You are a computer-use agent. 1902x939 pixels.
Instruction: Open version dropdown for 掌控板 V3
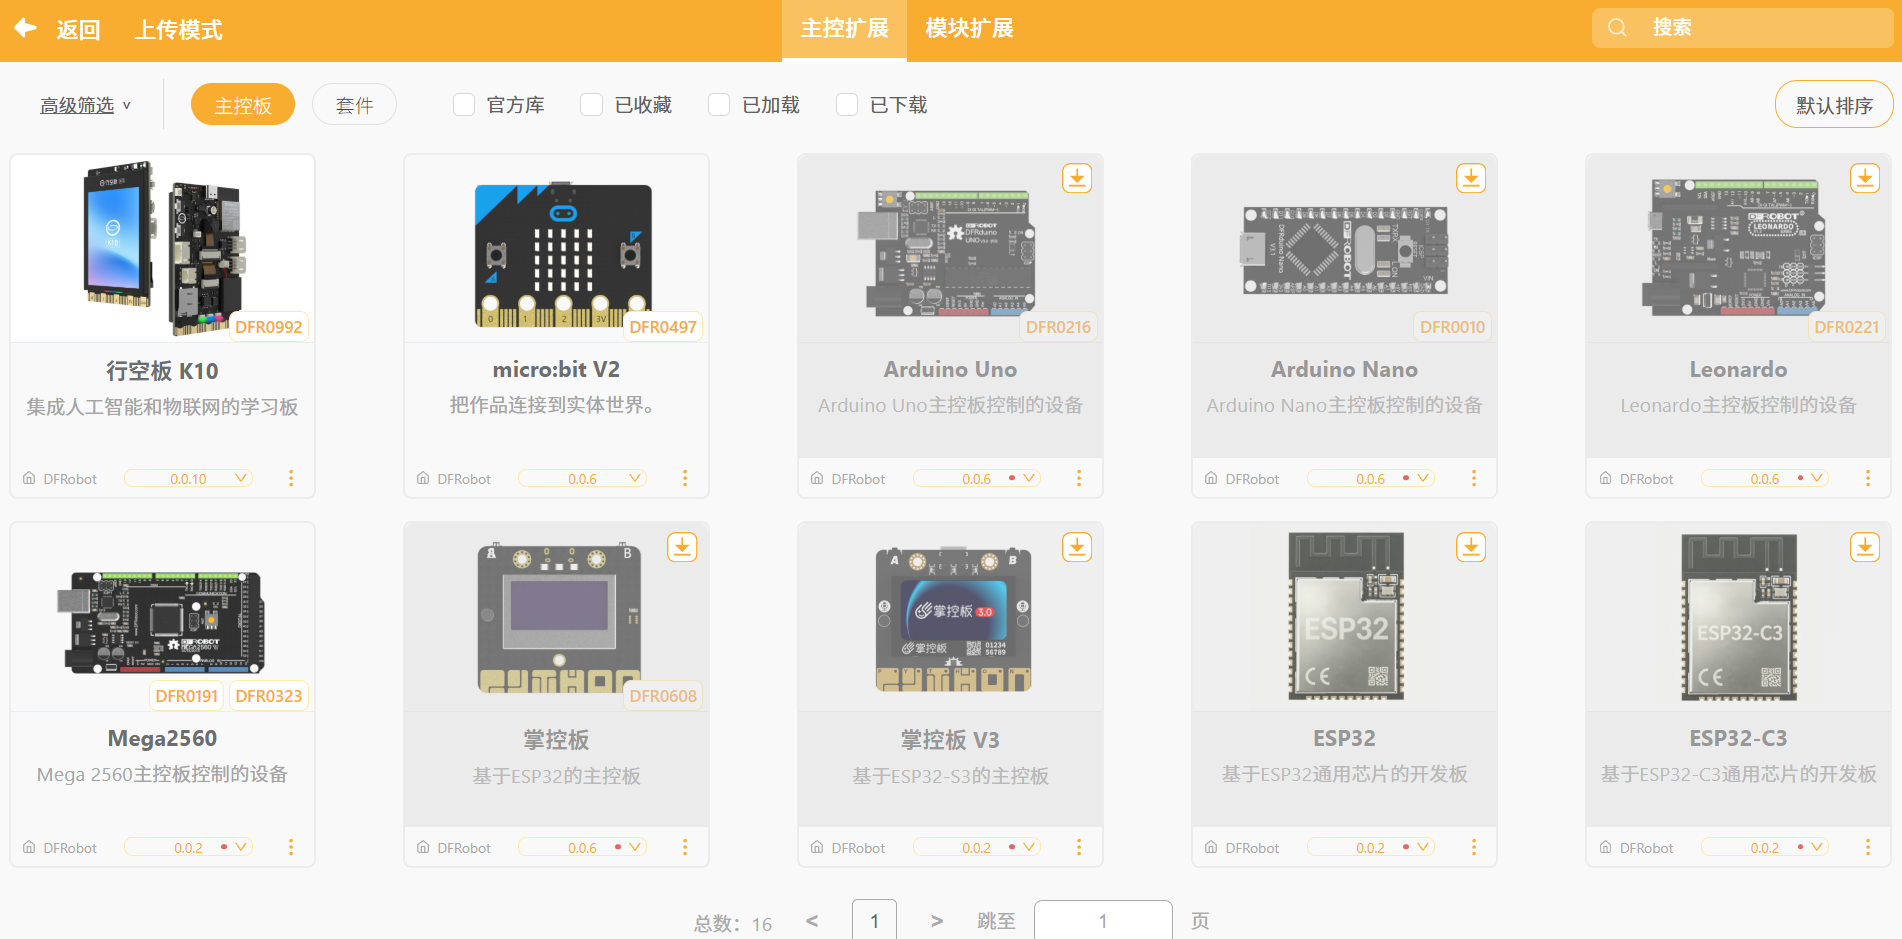977,847
